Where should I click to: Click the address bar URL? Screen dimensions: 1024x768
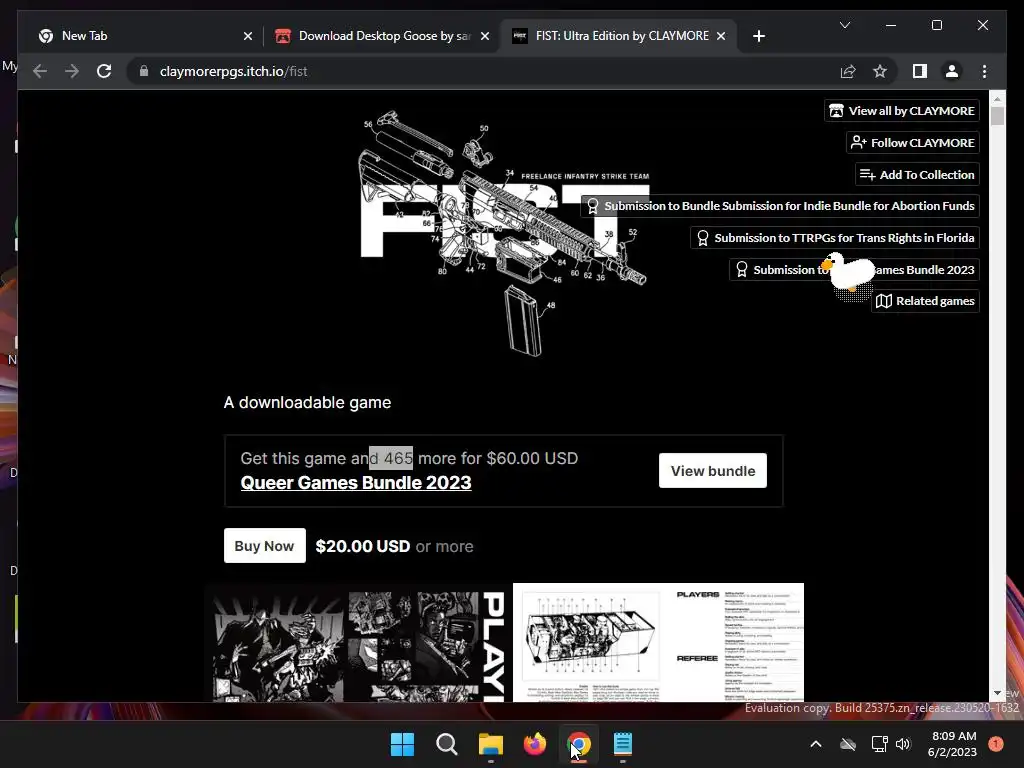[233, 71]
